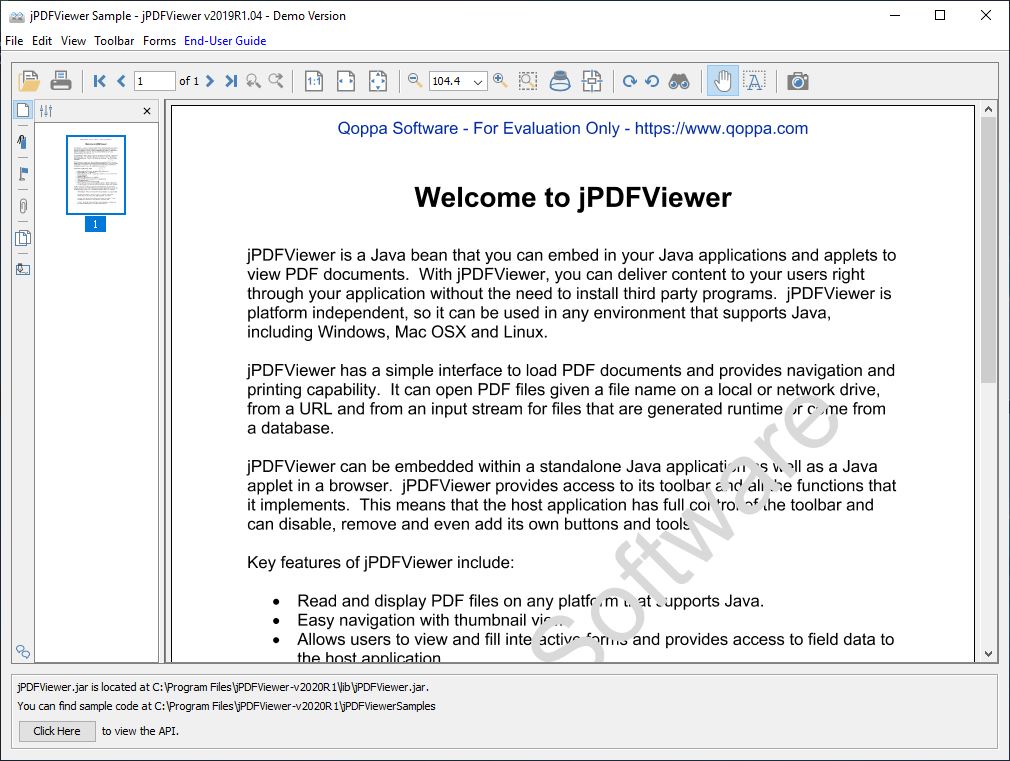
Task: Go to the next view
Action: [276, 81]
